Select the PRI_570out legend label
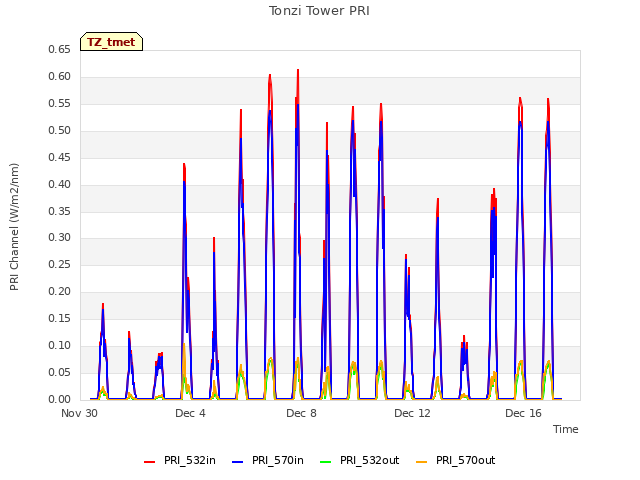The height and width of the screenshot is (480, 640). [465, 460]
